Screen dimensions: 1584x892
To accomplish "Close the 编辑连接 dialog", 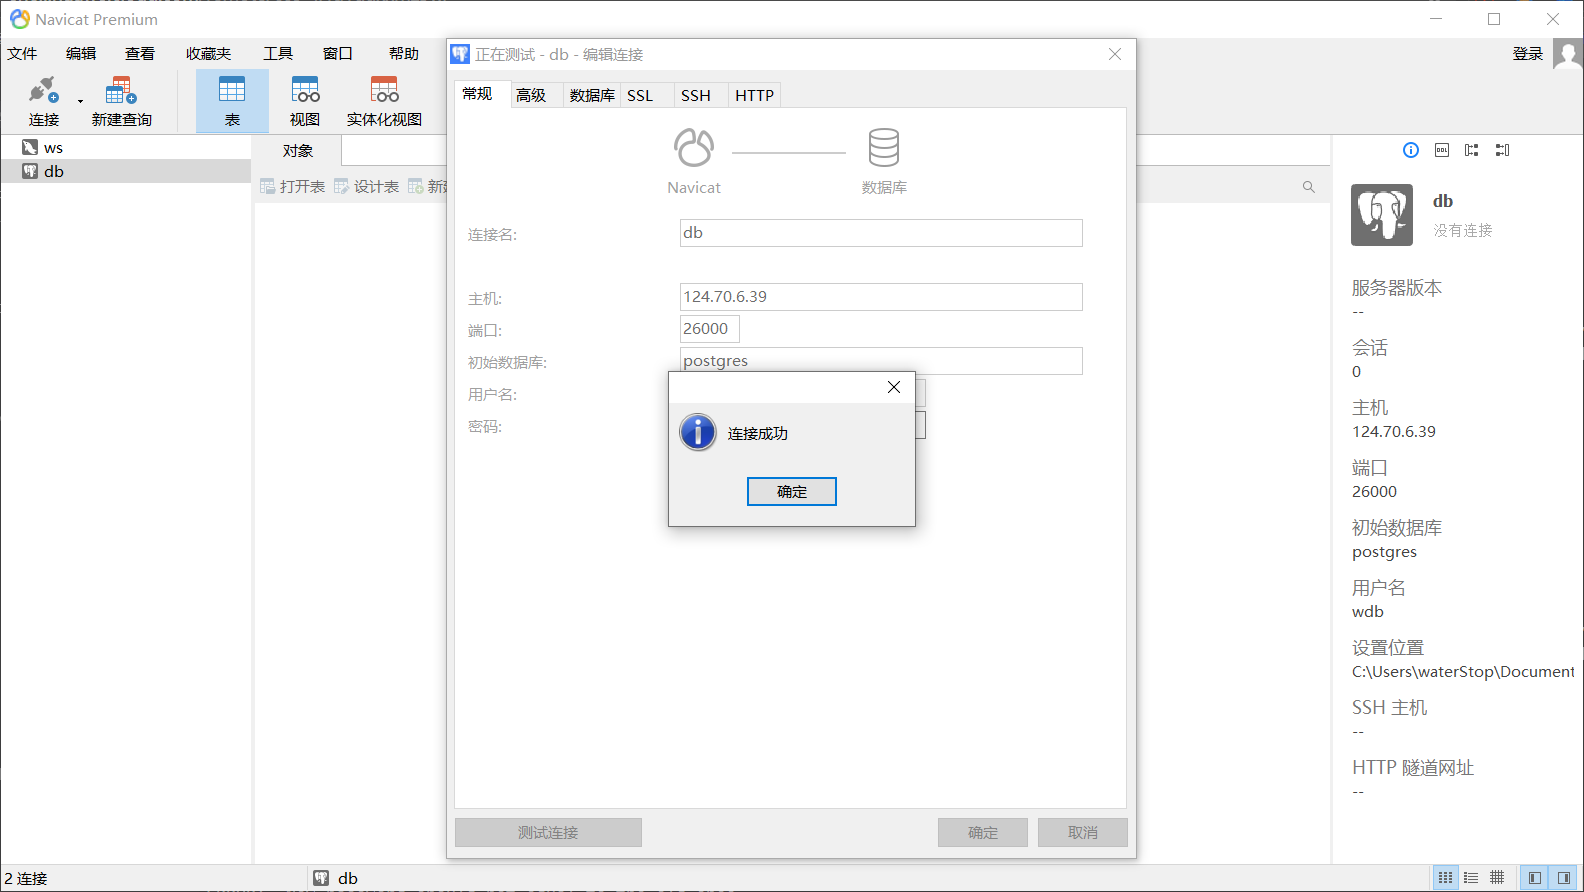I will (x=1115, y=54).
